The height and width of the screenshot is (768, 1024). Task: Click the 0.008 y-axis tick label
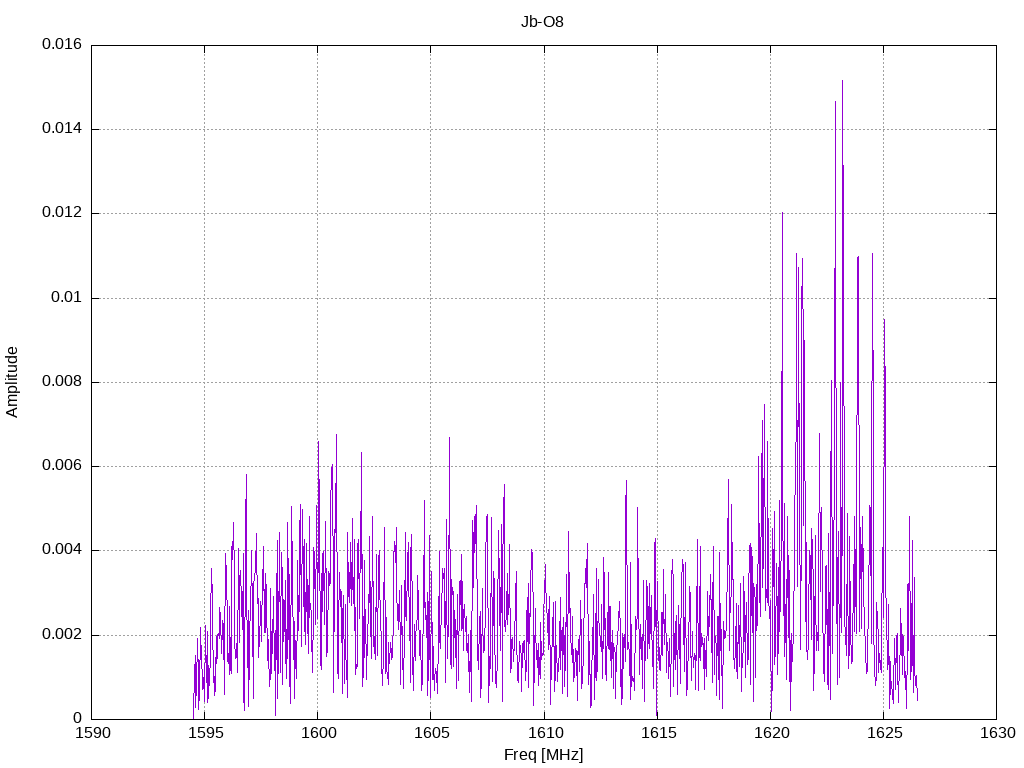pos(62,381)
